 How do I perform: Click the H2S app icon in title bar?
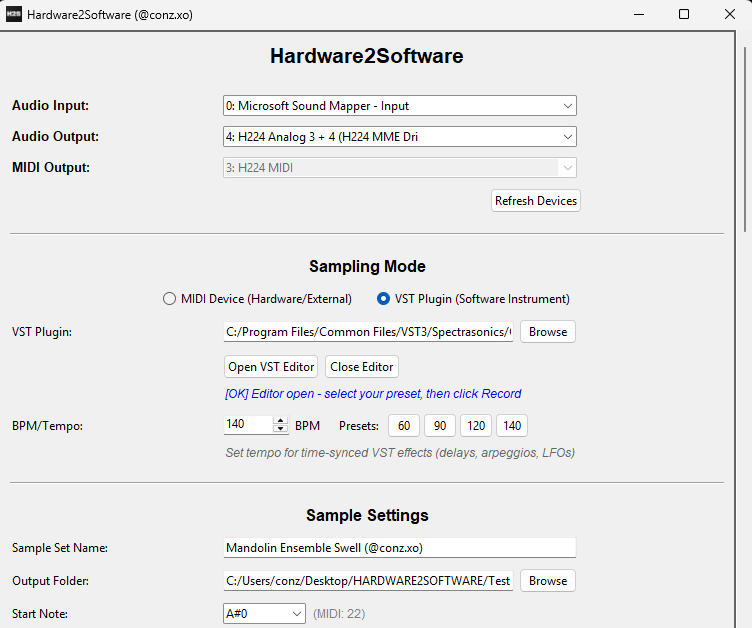(13, 14)
